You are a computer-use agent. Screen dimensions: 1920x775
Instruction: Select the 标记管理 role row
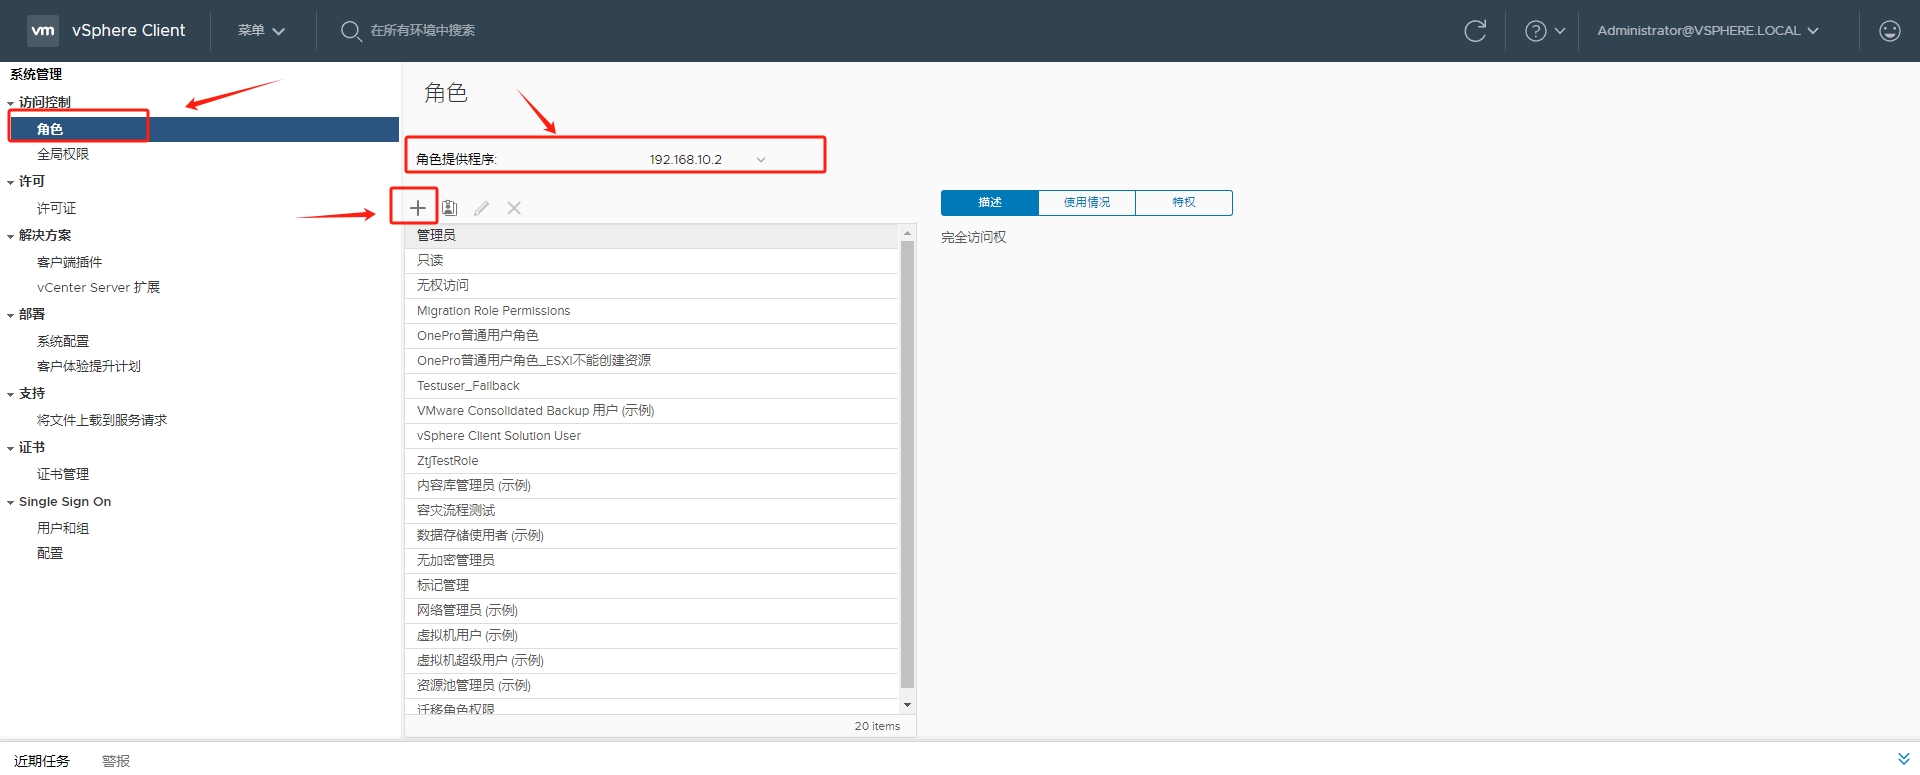651,585
